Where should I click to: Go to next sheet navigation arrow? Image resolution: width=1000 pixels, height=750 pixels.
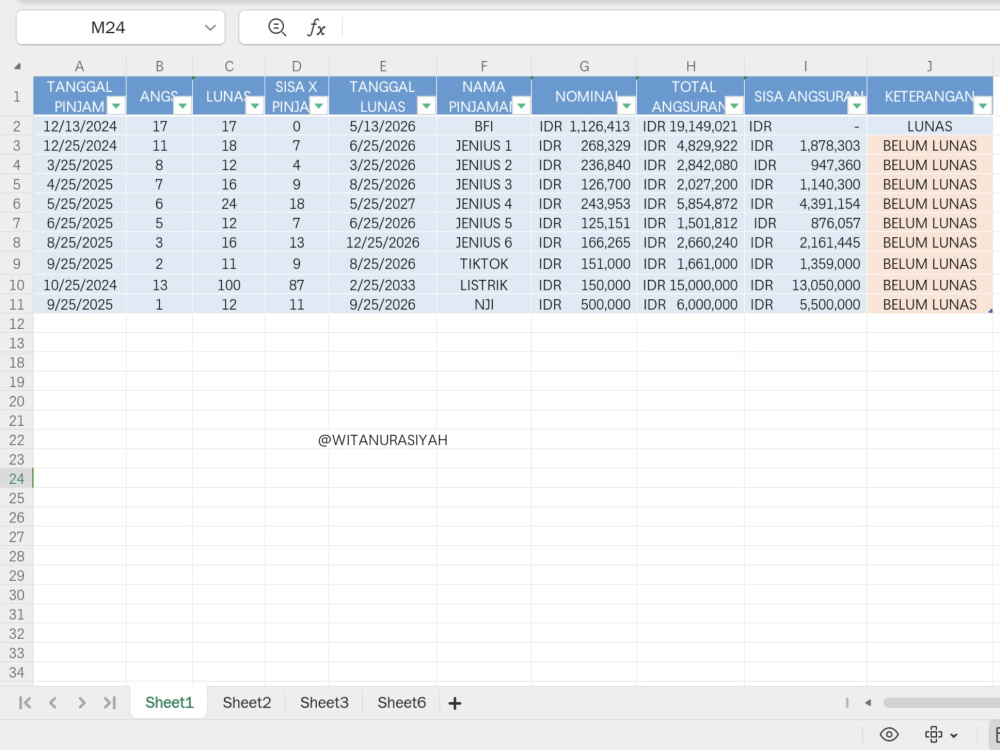point(82,703)
